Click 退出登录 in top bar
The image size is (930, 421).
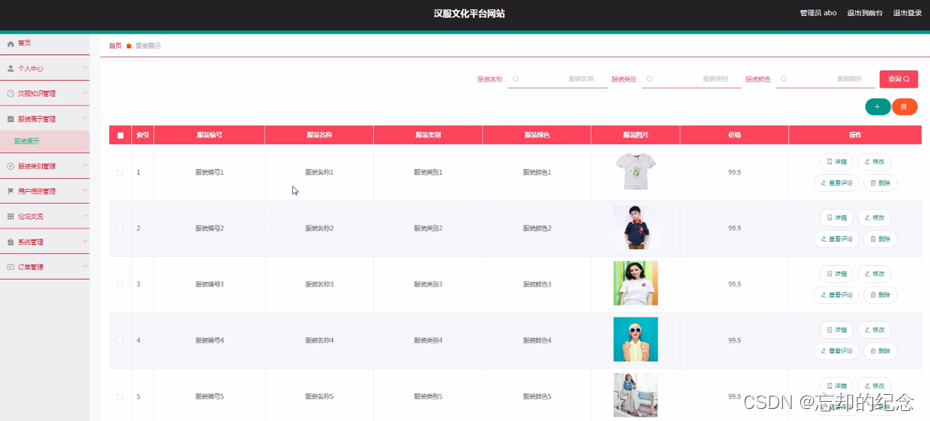click(907, 13)
